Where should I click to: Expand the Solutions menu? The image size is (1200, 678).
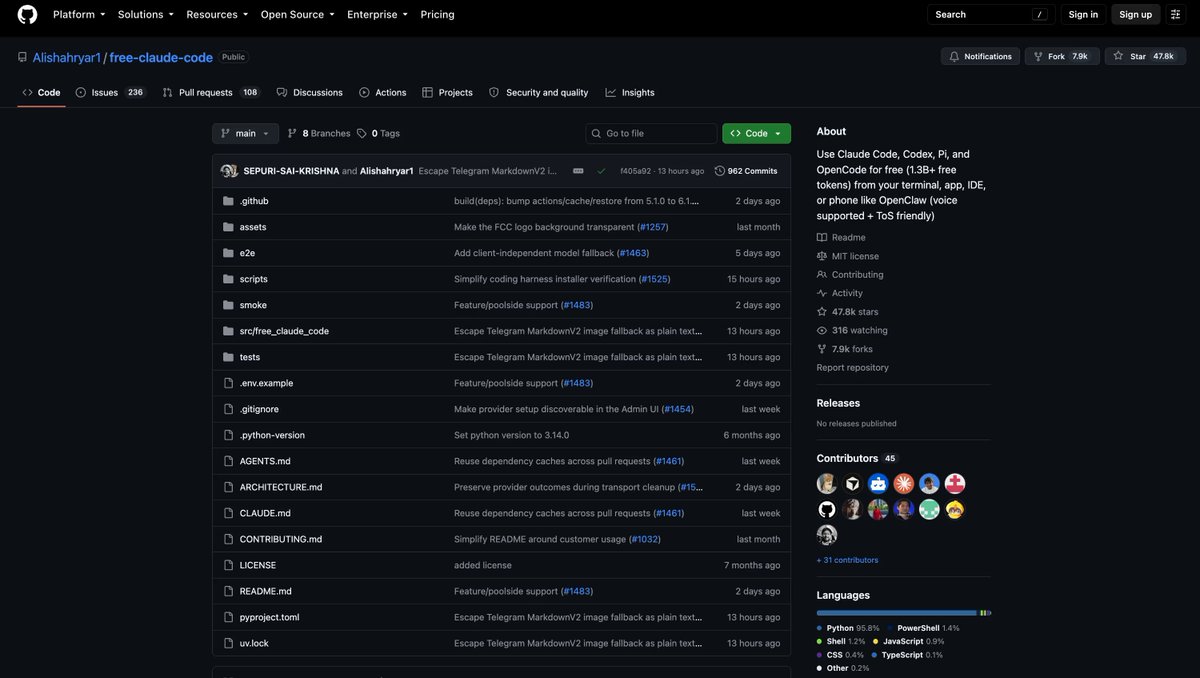coord(146,14)
